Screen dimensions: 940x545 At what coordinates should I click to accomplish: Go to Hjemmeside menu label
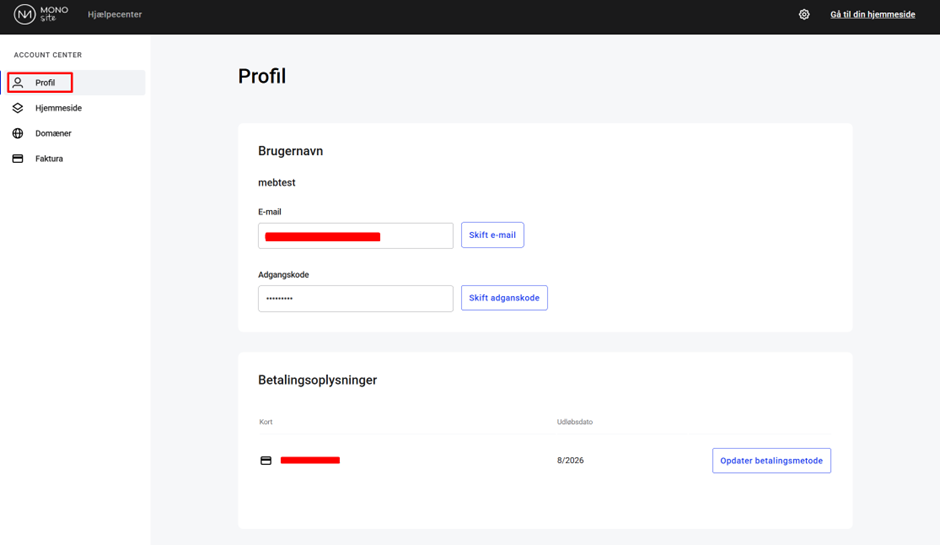point(58,108)
